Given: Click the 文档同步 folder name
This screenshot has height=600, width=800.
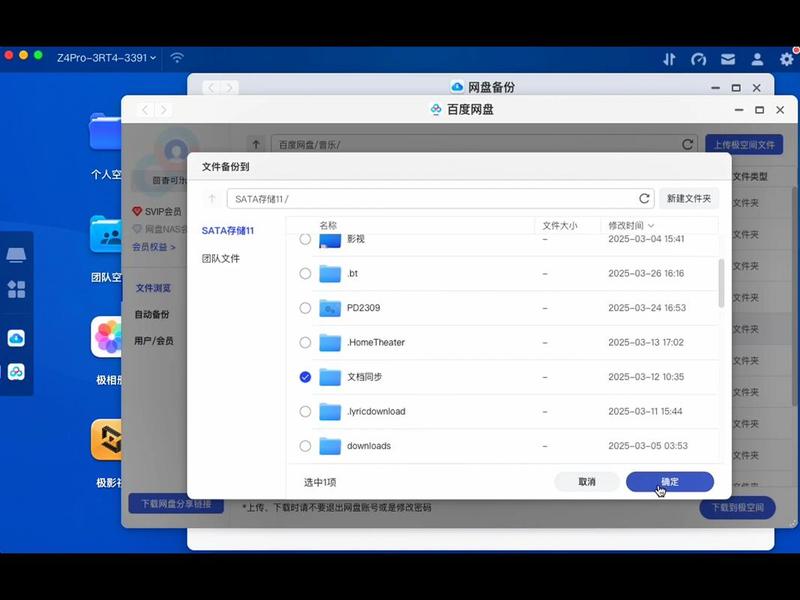Looking at the screenshot, I should point(364,377).
